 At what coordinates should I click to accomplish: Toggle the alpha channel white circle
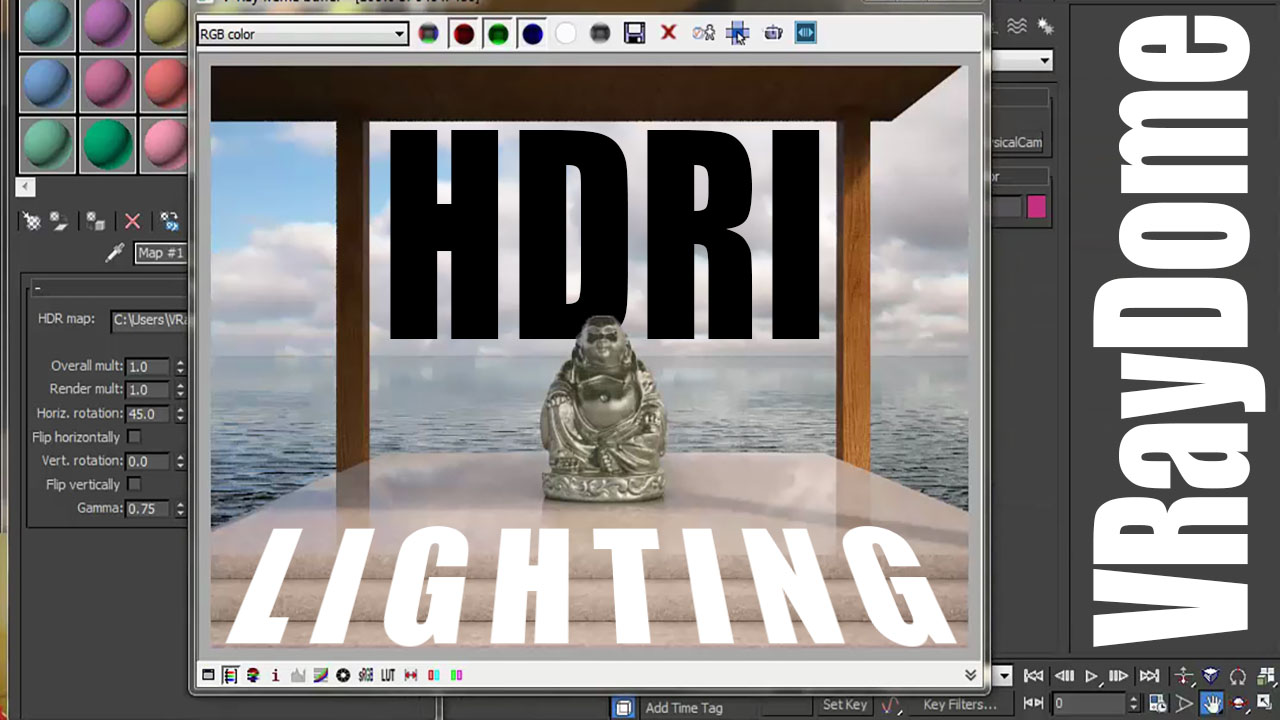pyautogui.click(x=566, y=34)
